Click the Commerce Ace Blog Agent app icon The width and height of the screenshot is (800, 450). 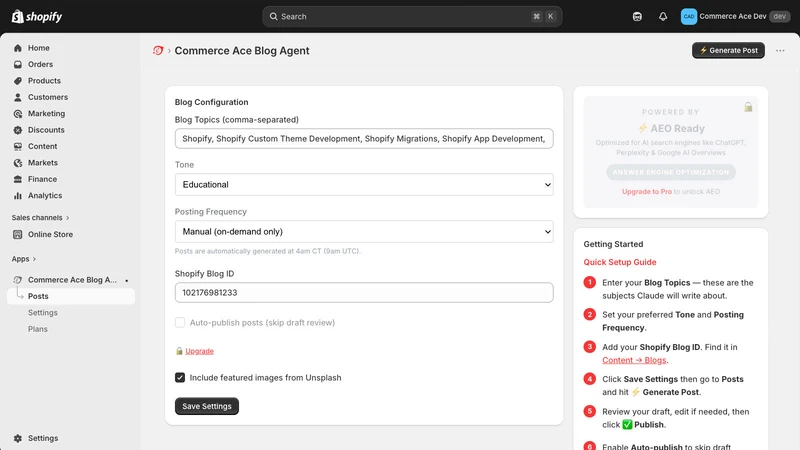pos(18,280)
